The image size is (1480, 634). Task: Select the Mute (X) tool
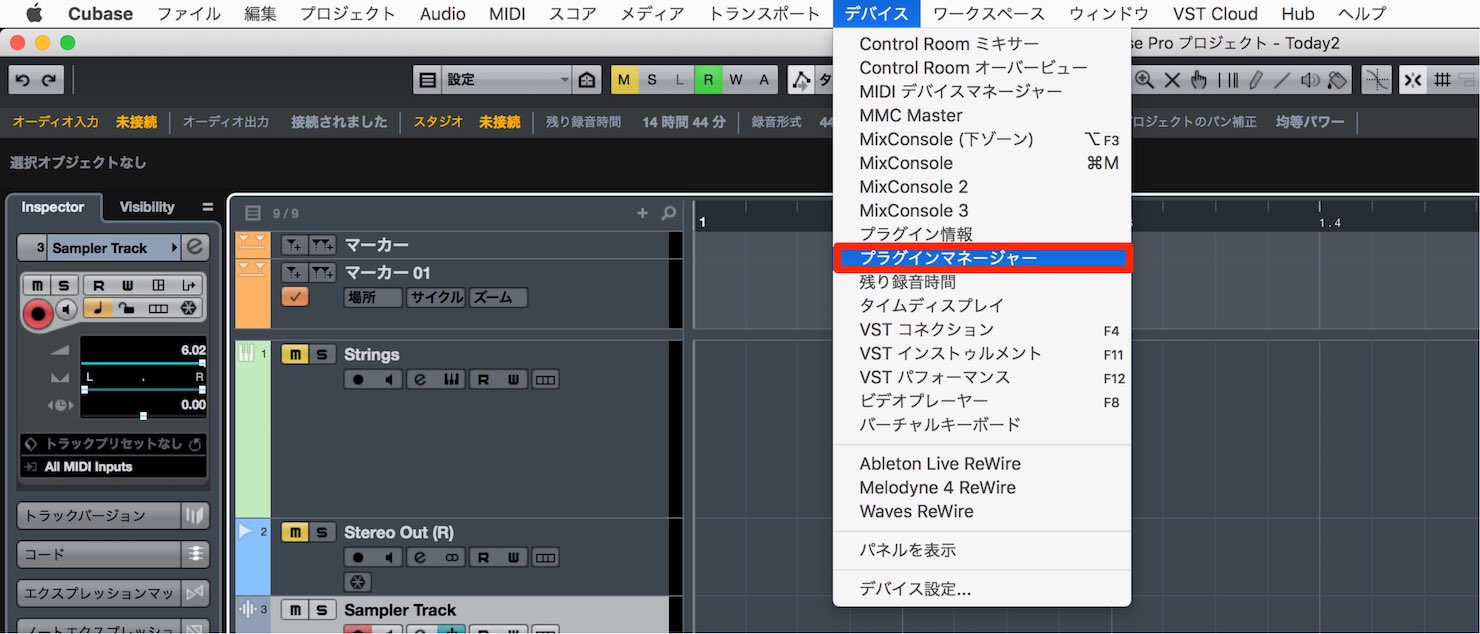coord(1172,80)
